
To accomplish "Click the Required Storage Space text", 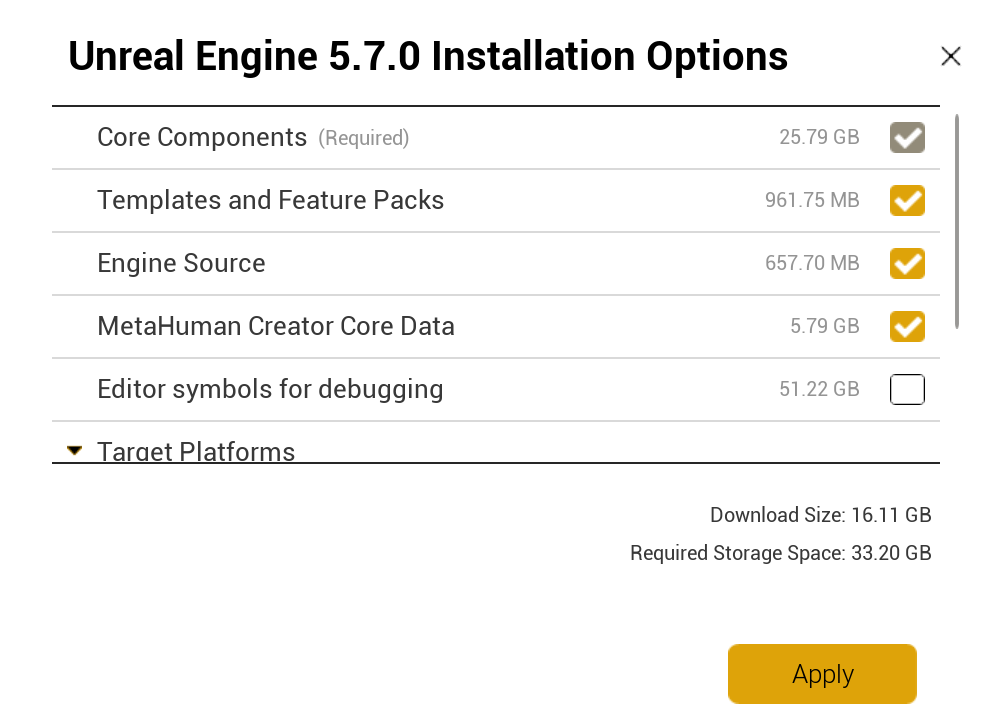I will click(x=780, y=553).
